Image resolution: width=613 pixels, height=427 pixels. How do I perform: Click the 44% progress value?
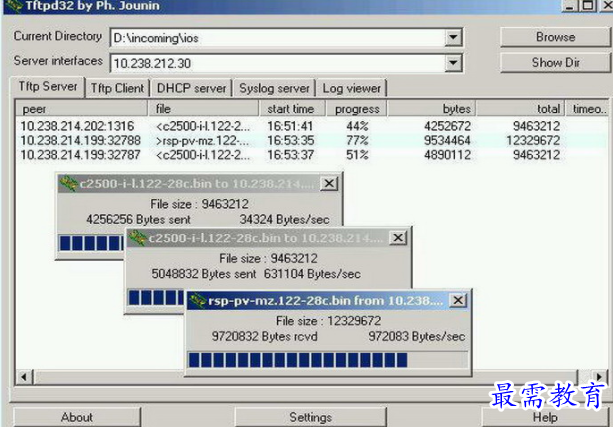pyautogui.click(x=357, y=126)
